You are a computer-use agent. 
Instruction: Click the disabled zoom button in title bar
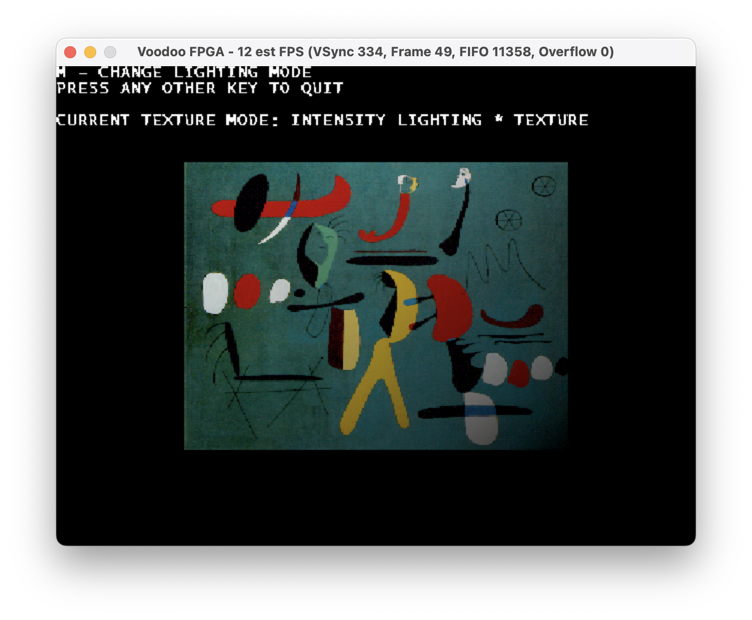110,52
